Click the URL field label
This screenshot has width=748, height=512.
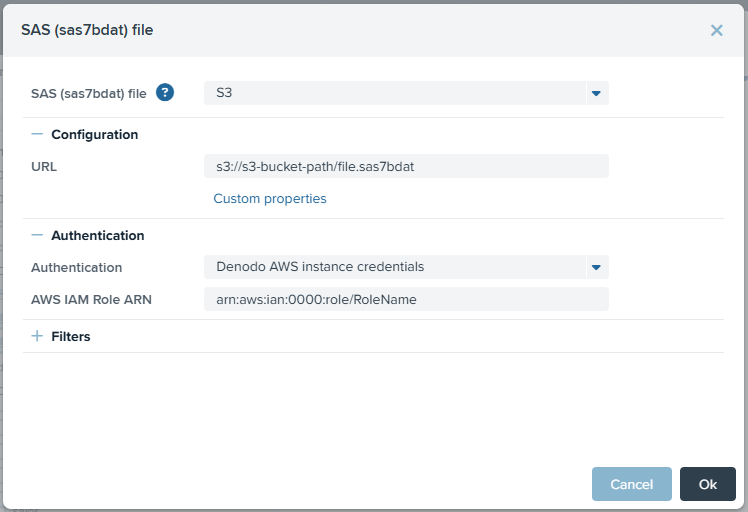click(44, 167)
